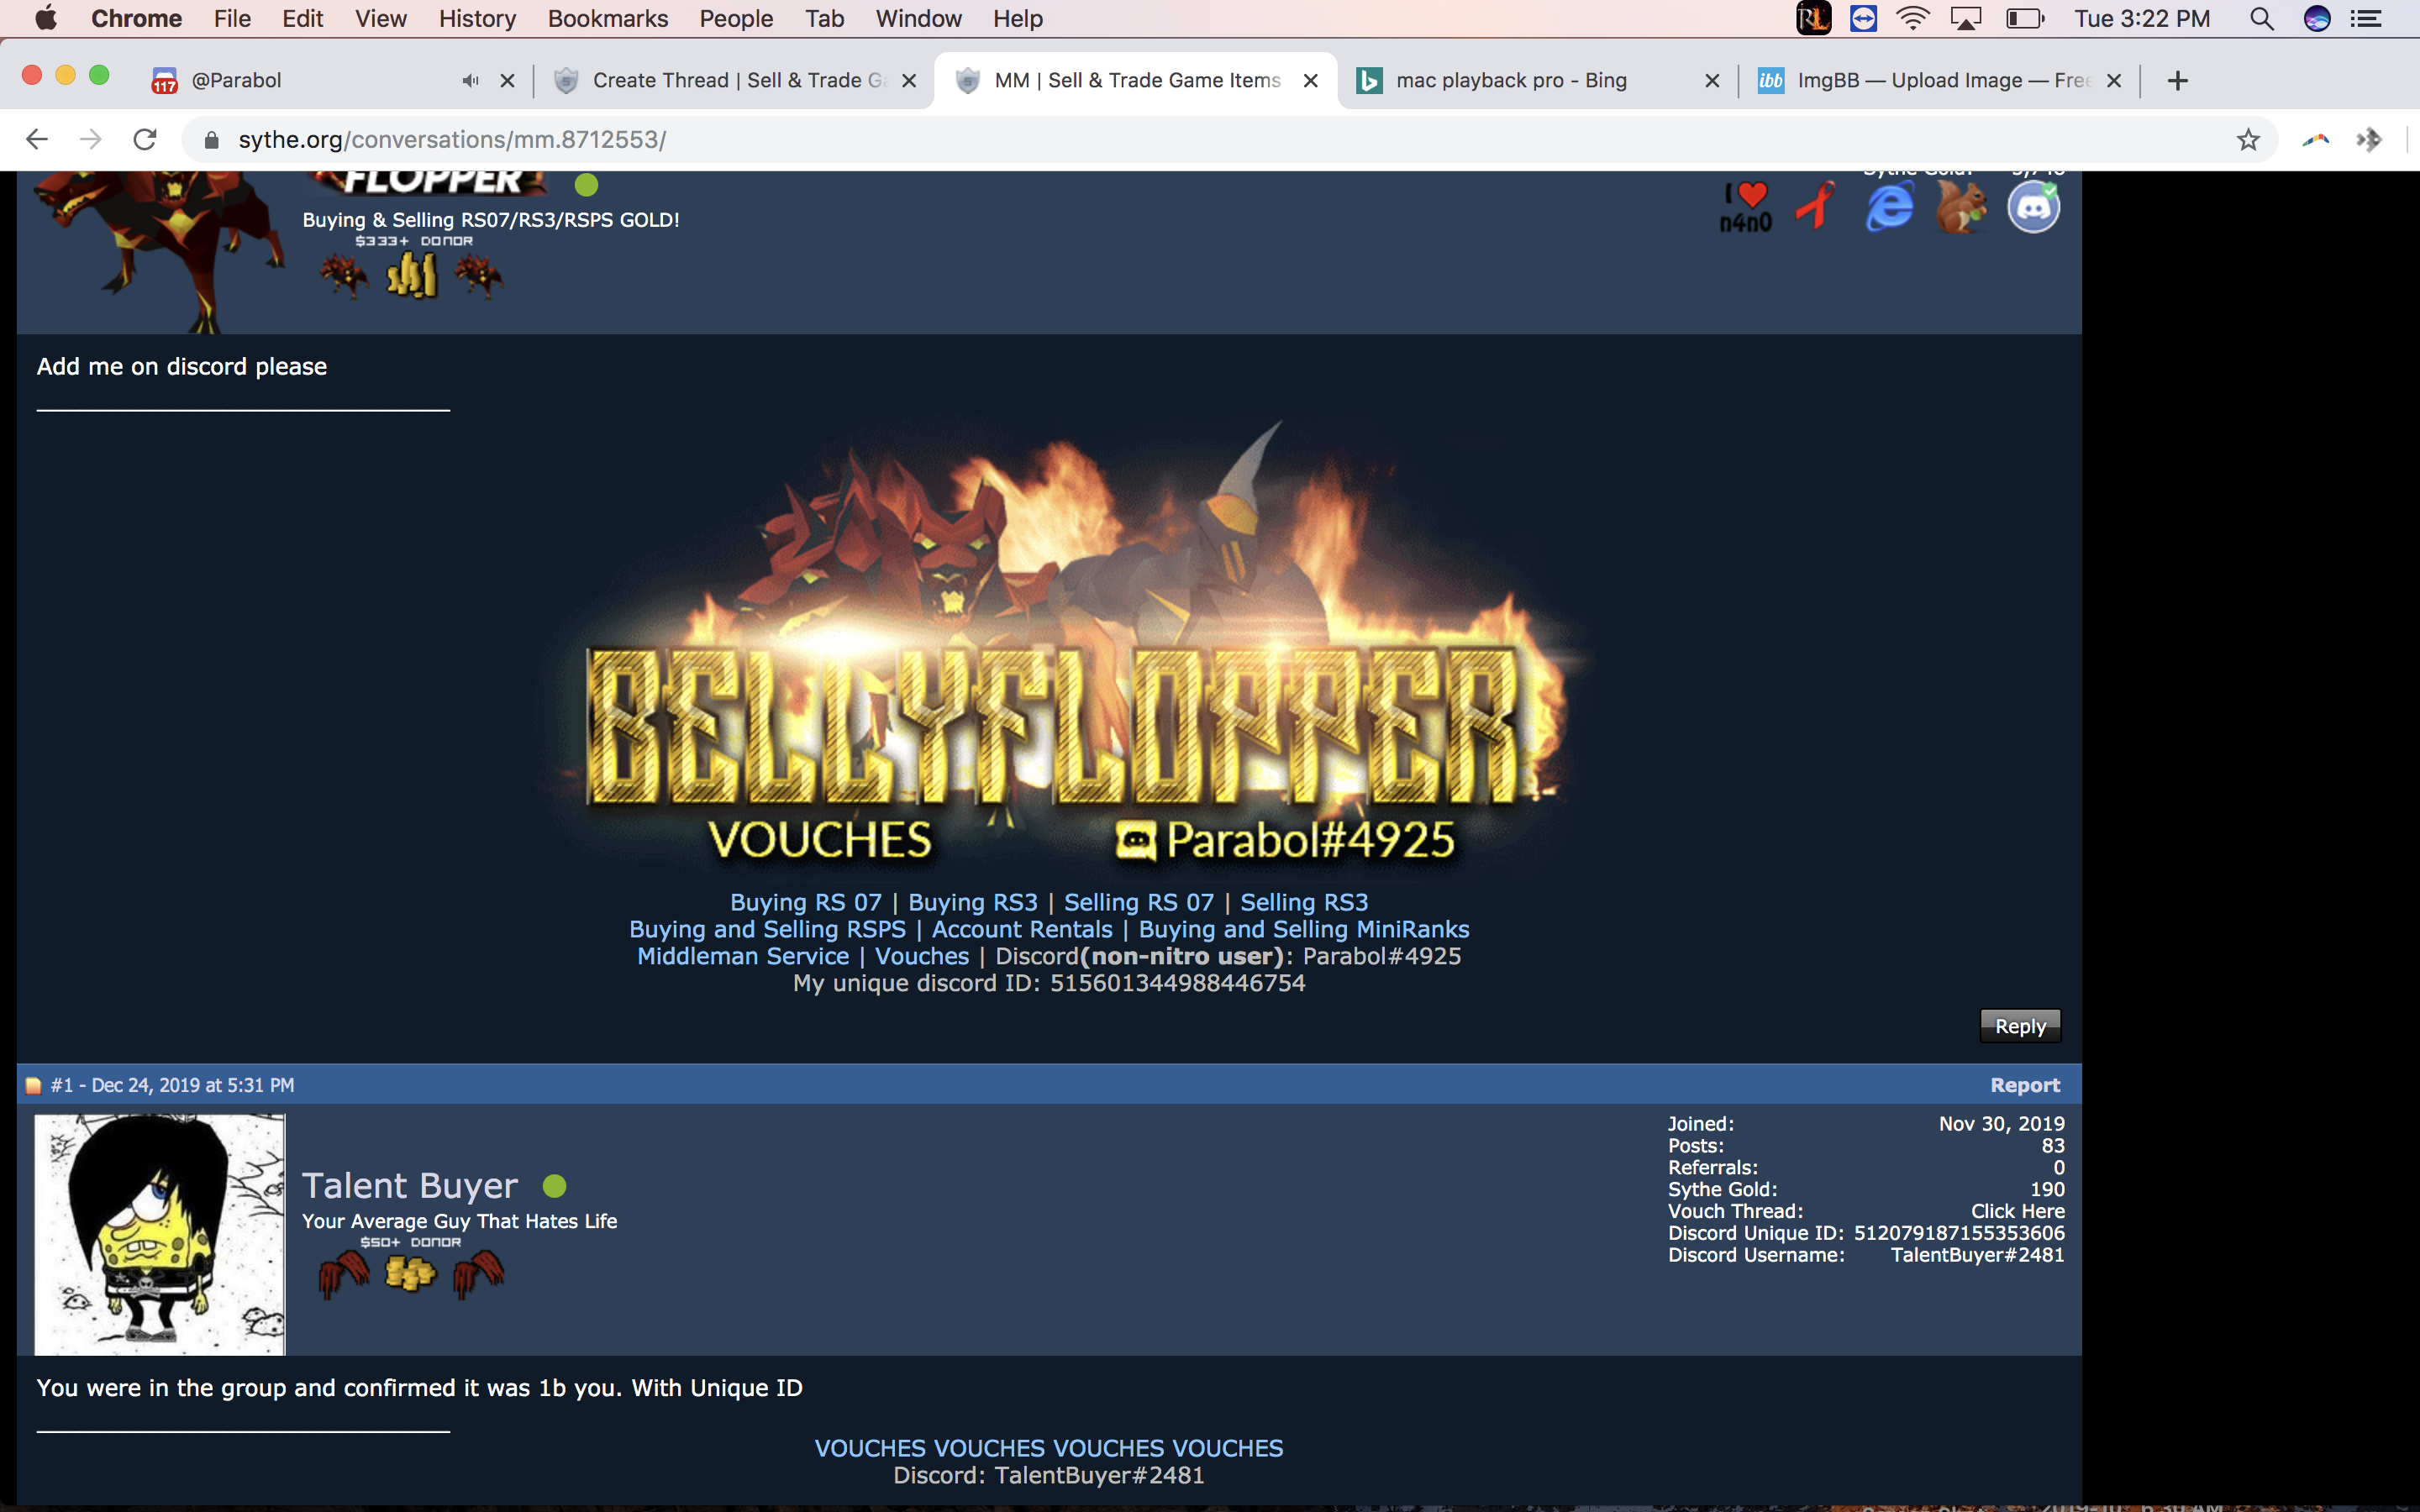
Task: Click the I heart n4n0 badge icon
Action: pyautogui.click(x=1745, y=207)
